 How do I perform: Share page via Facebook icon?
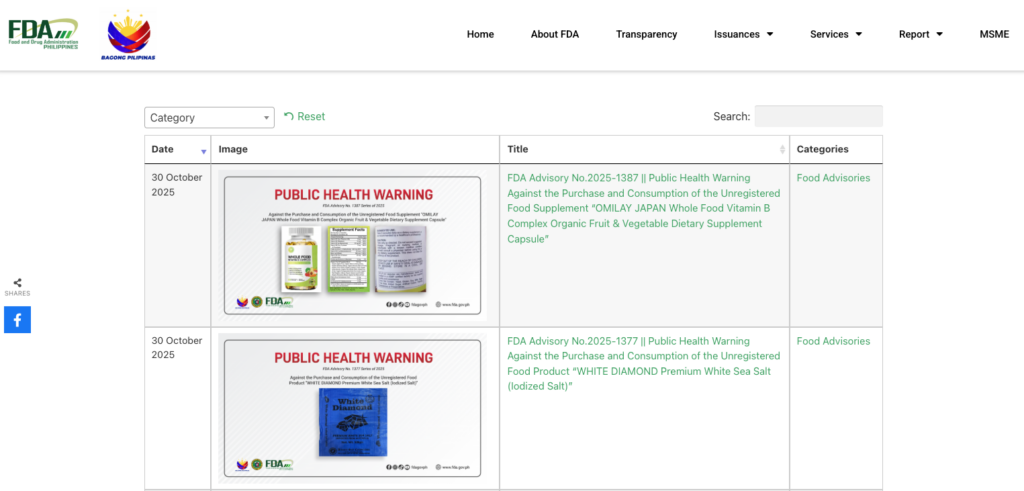(x=17, y=320)
